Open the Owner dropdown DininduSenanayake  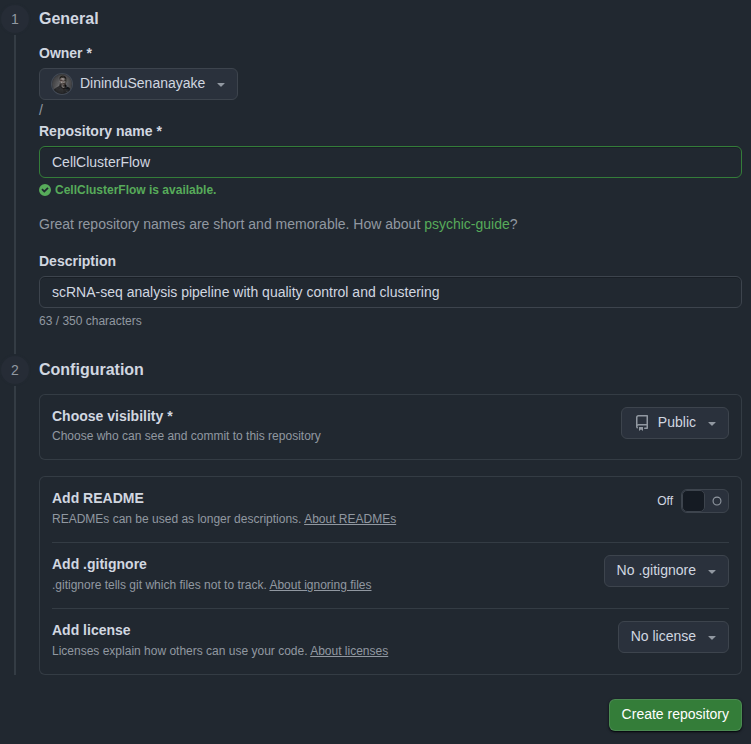[x=138, y=84]
